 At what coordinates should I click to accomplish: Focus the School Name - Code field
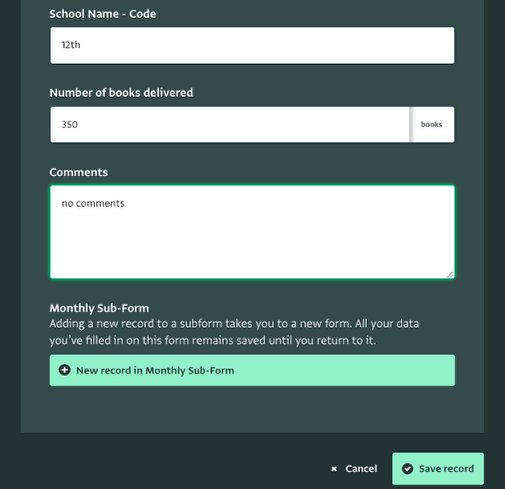[252, 45]
